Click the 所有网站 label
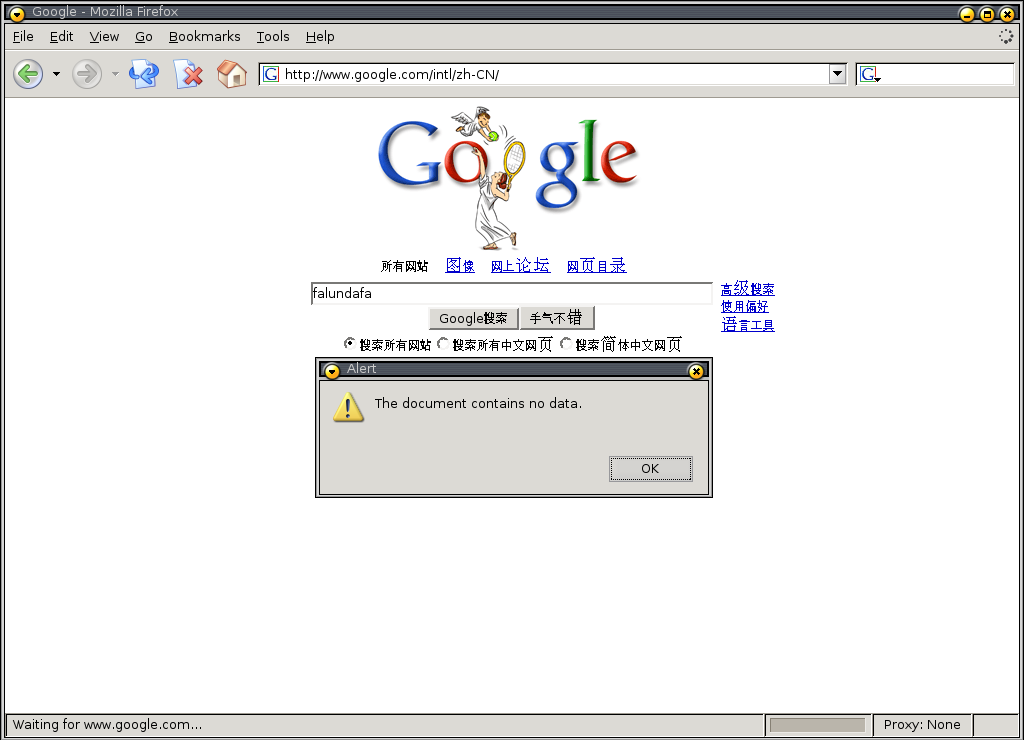The width and height of the screenshot is (1024, 740). tap(404, 266)
